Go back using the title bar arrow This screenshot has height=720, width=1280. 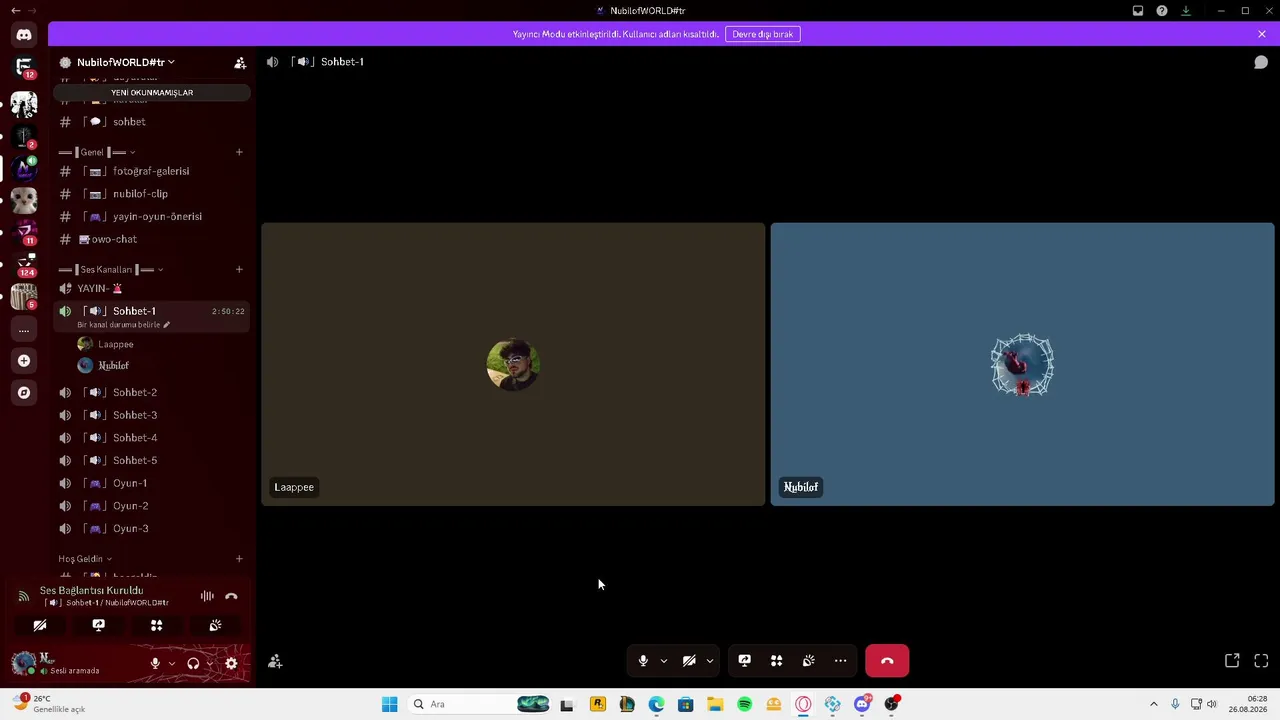[15, 11]
